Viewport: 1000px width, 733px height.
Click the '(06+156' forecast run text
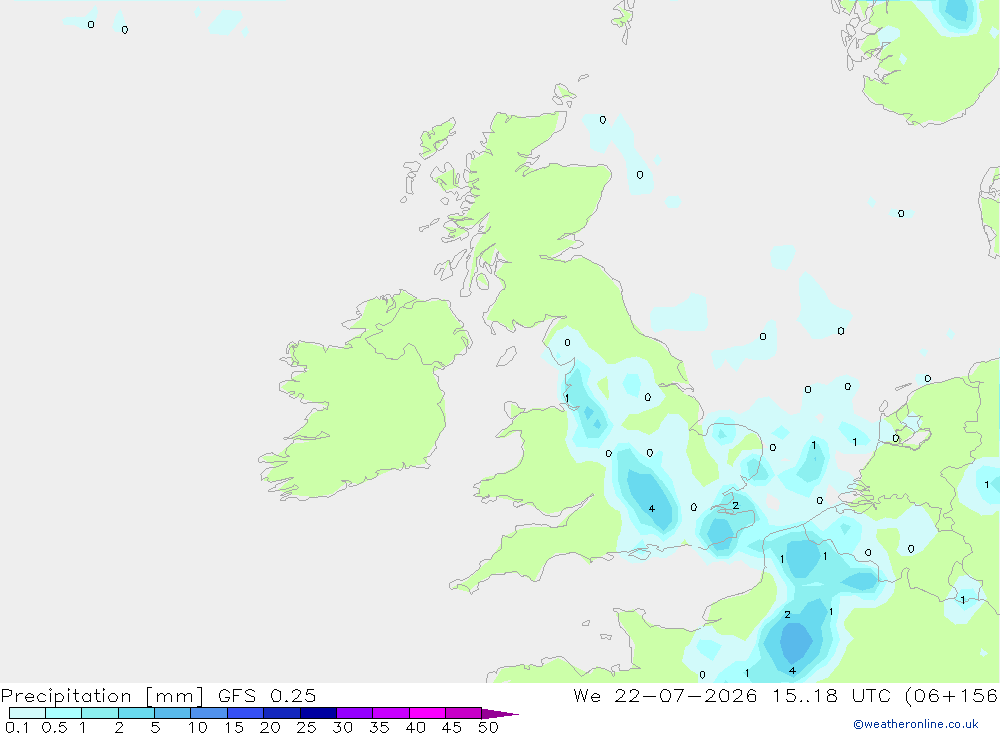[x=952, y=696]
